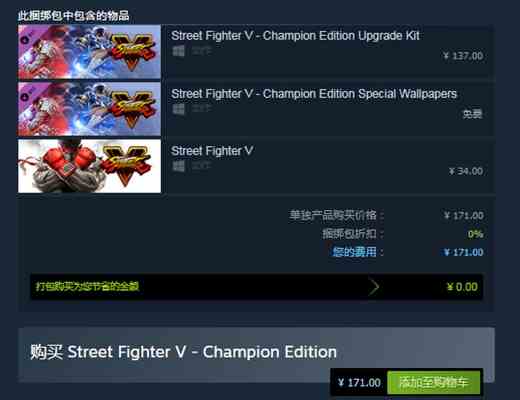Screen dimensions: 520x400
Task: Open the Street Fighter V base game thumbnail
Action: click(89, 166)
